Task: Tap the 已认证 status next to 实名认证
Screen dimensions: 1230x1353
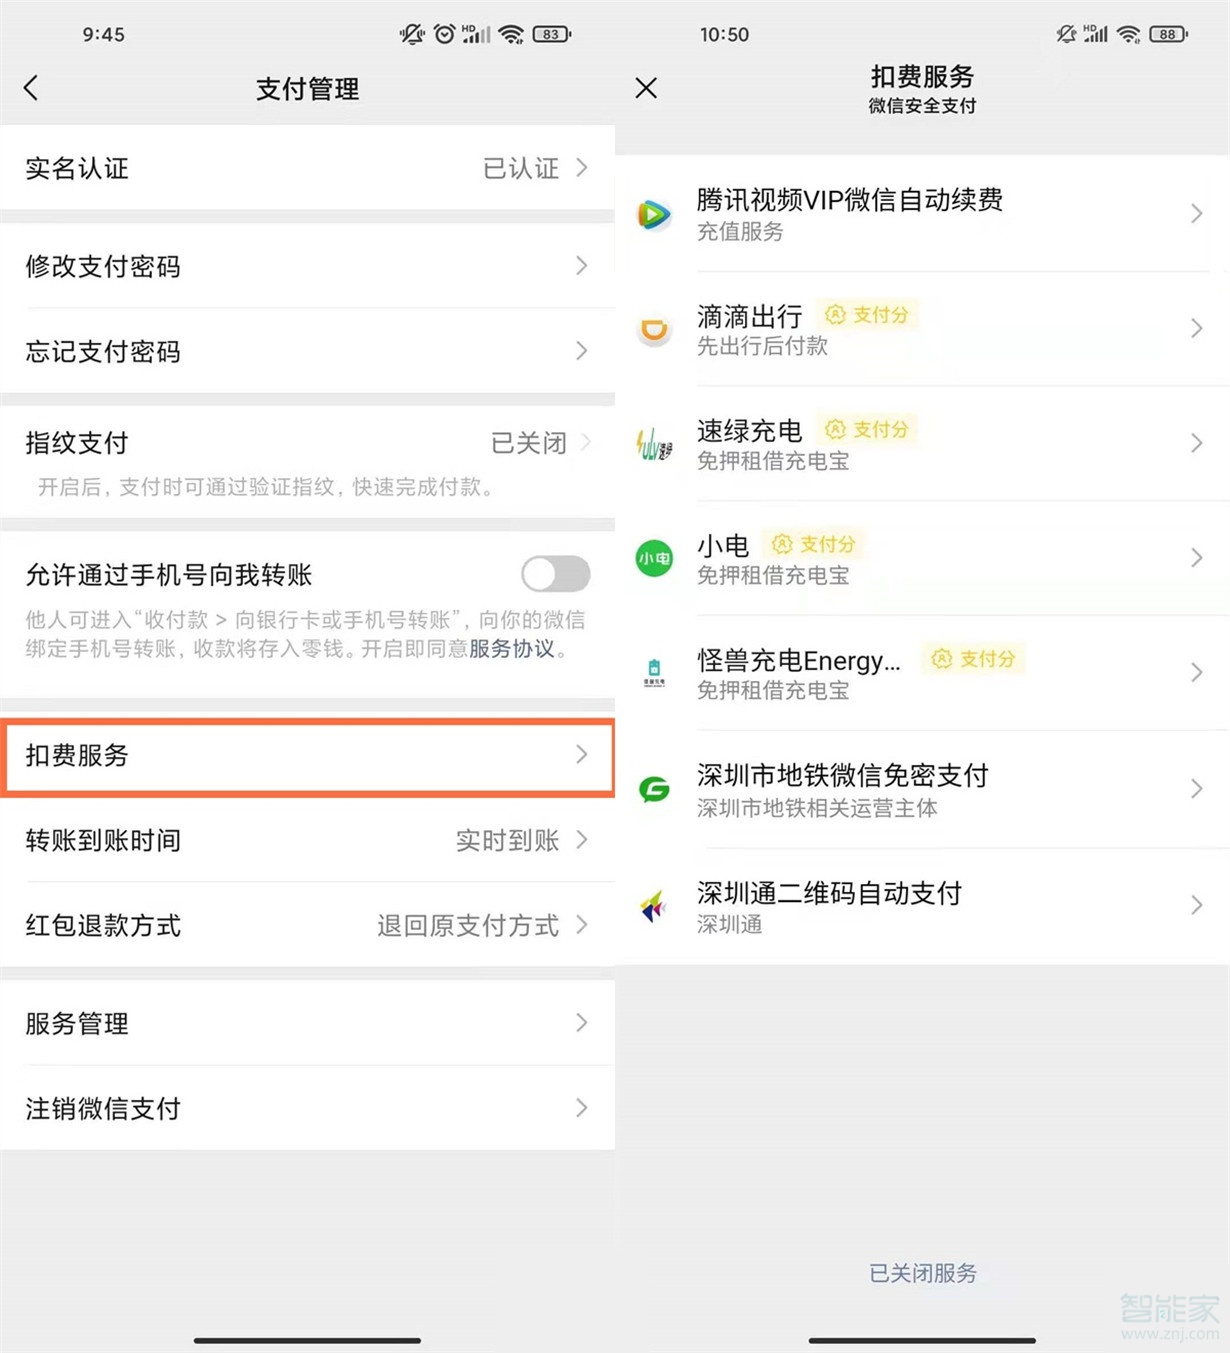Action: 519,168
